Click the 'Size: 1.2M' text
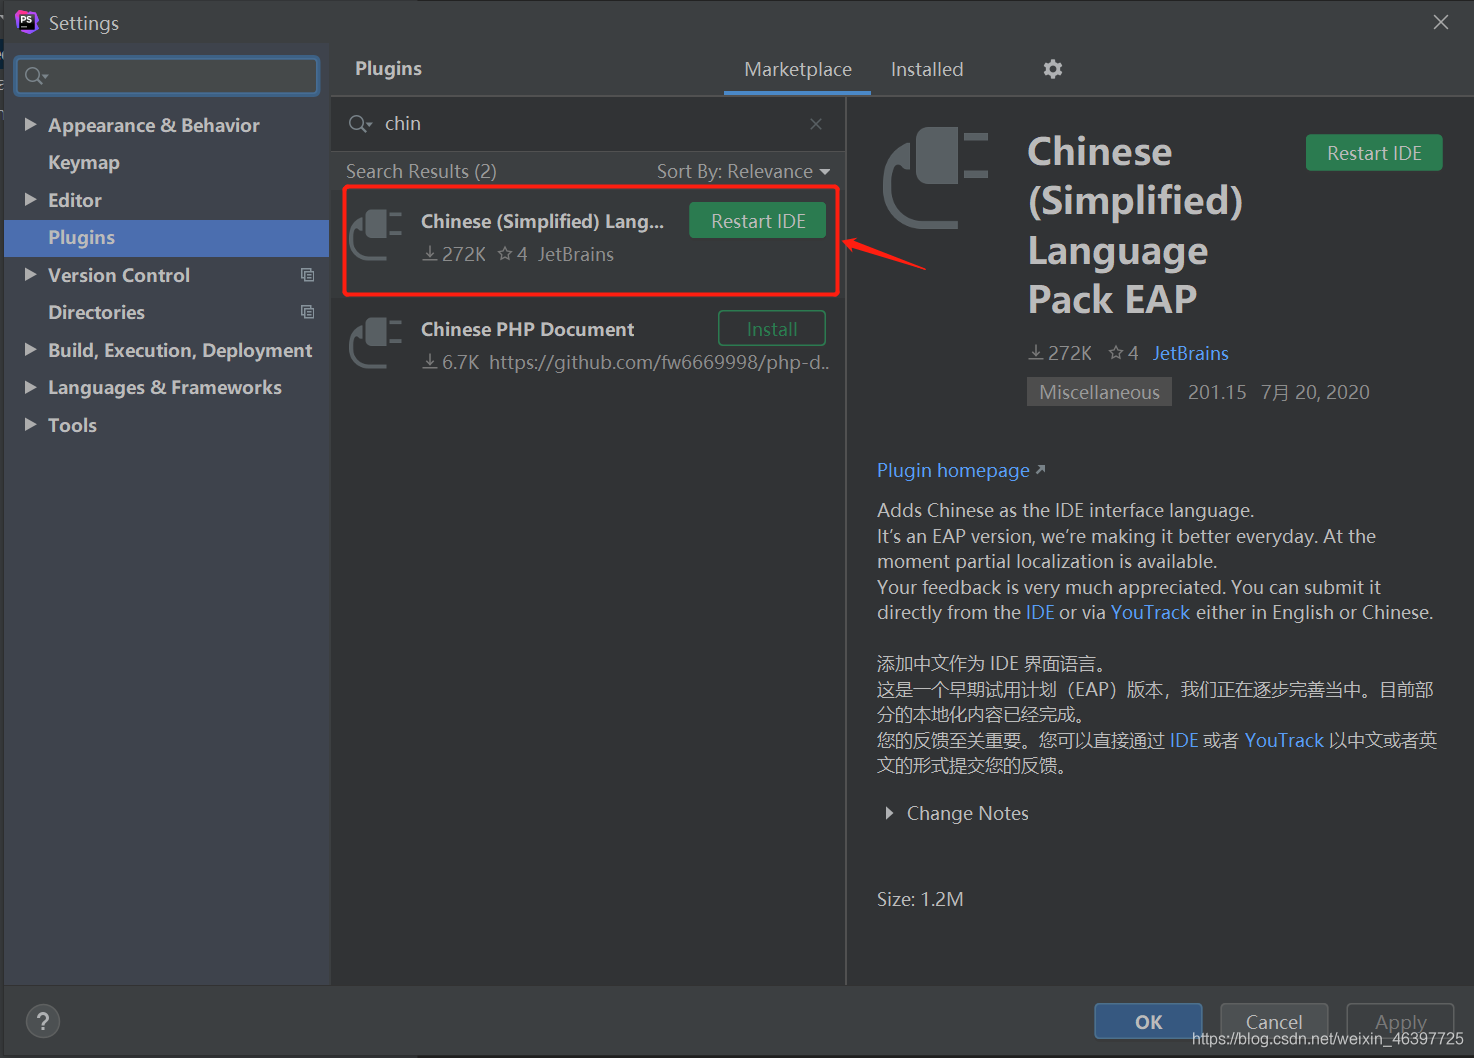This screenshot has width=1474, height=1058. click(920, 899)
